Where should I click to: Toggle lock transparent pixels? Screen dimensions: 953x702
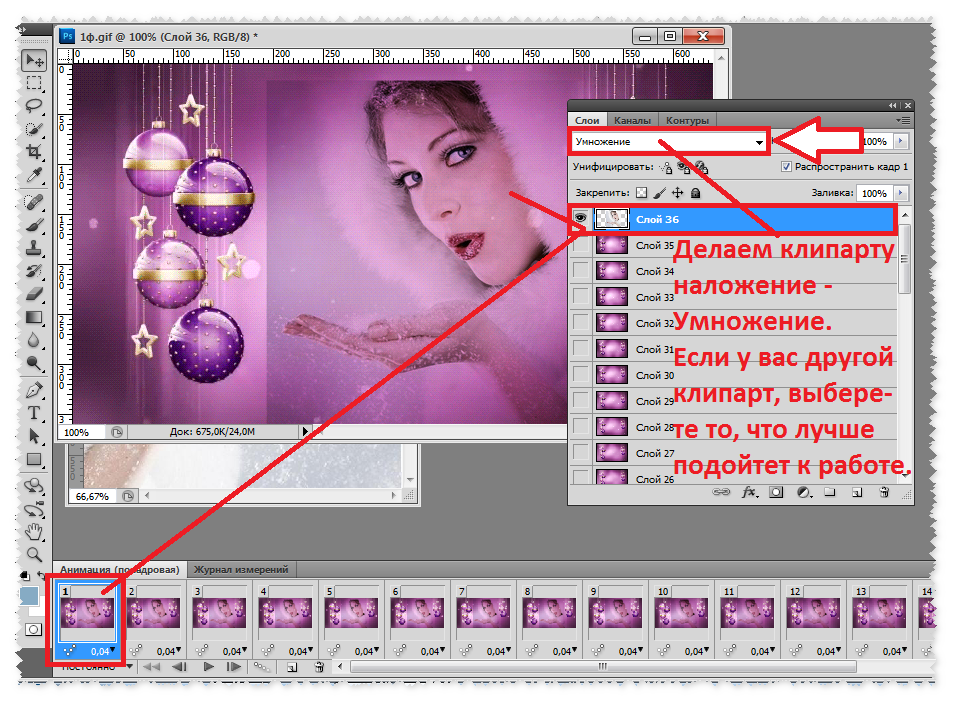641,193
